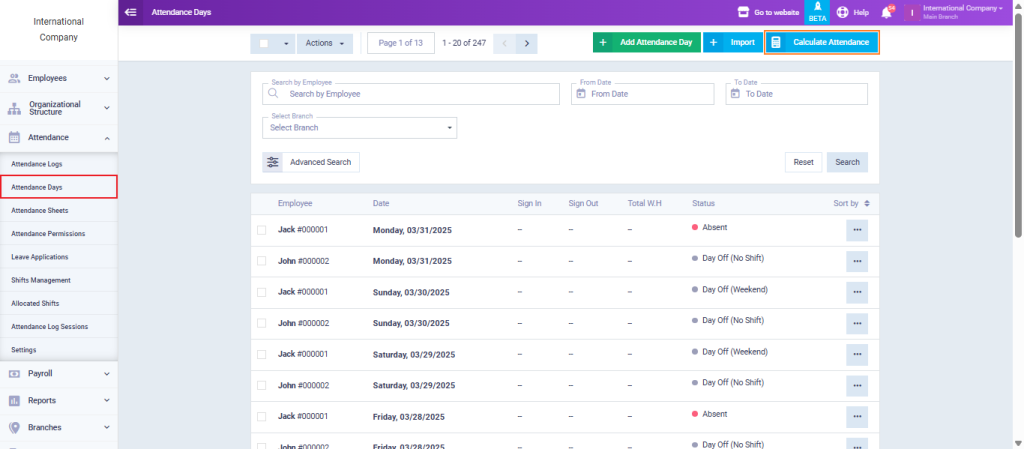Click the Go to website store icon
The height and width of the screenshot is (449, 1024).
(x=743, y=12)
